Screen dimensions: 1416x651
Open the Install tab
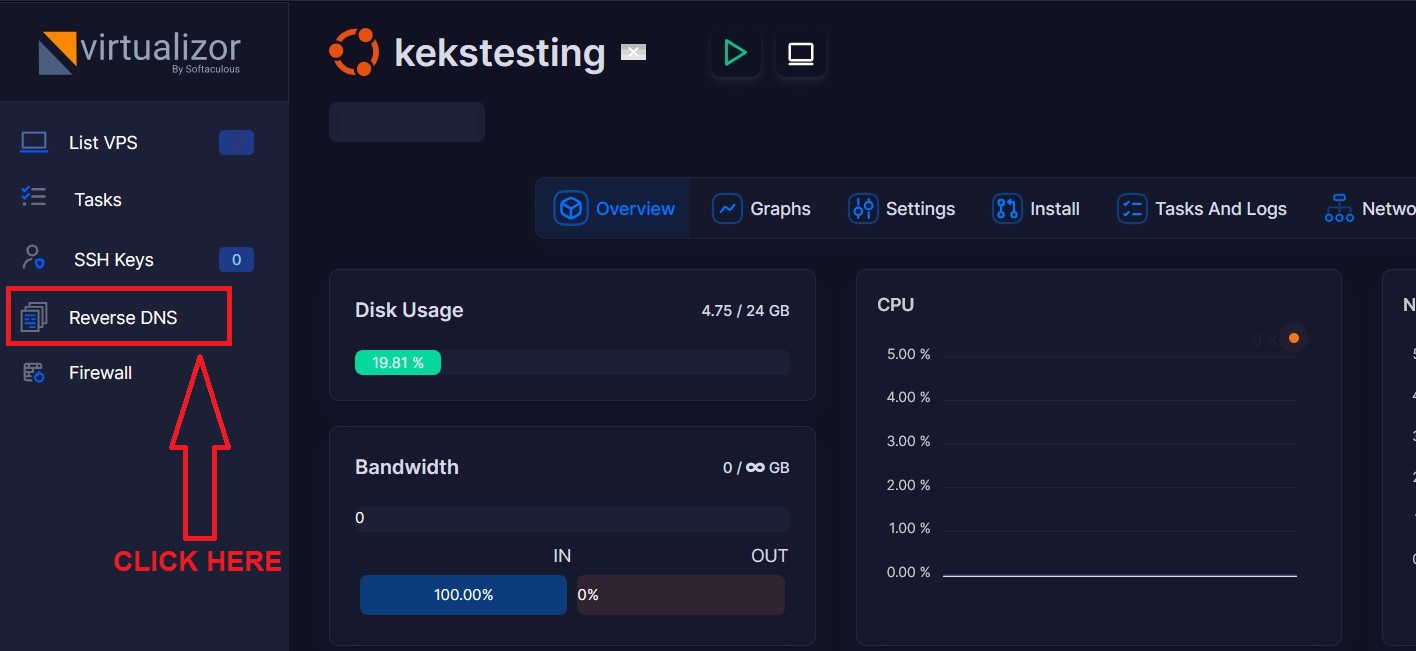coord(1036,209)
